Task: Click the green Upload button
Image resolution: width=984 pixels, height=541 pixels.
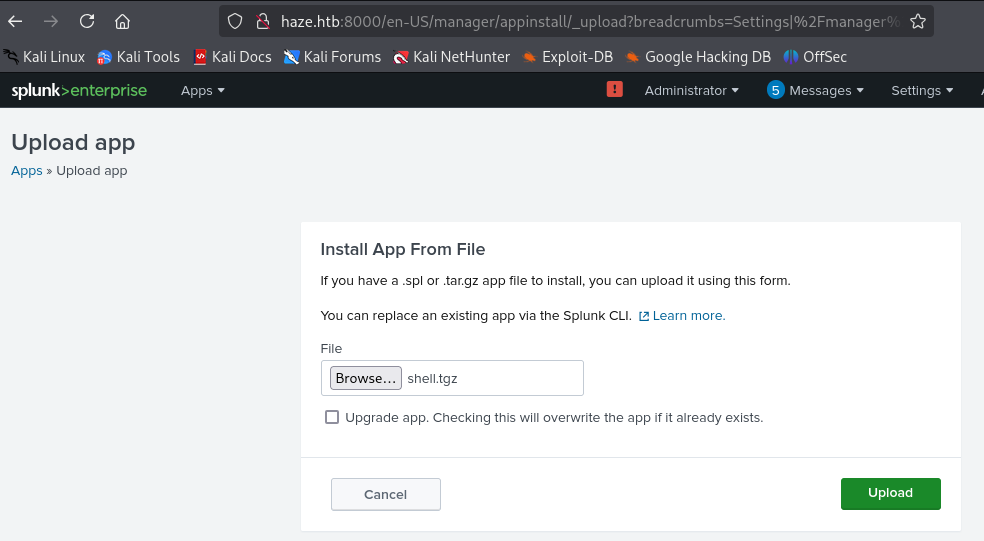Action: click(x=890, y=493)
